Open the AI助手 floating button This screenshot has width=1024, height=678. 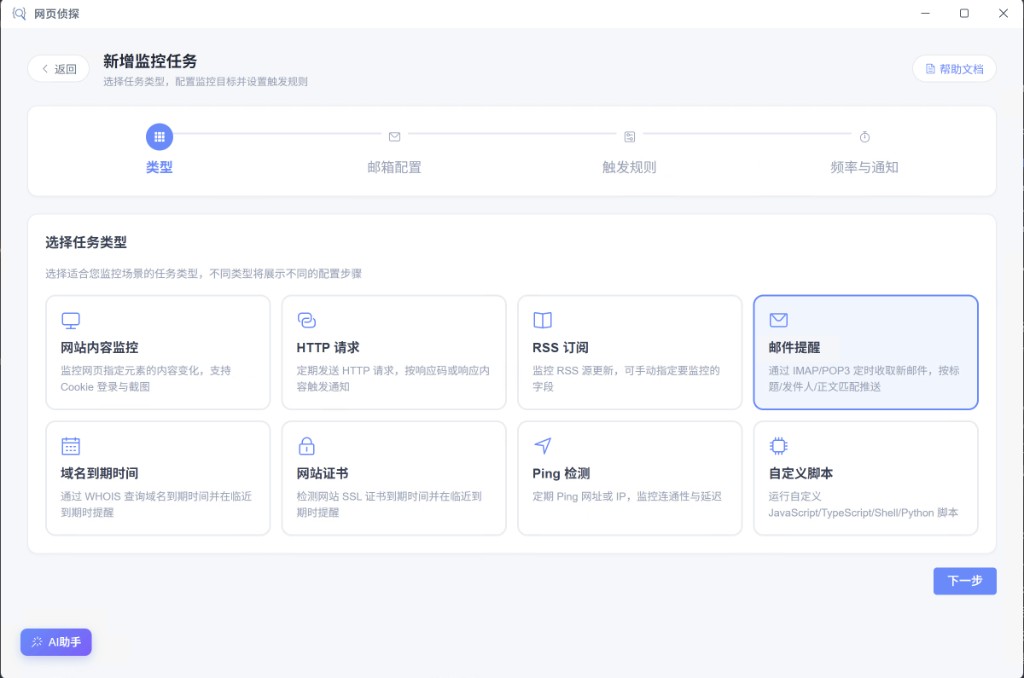click(56, 642)
